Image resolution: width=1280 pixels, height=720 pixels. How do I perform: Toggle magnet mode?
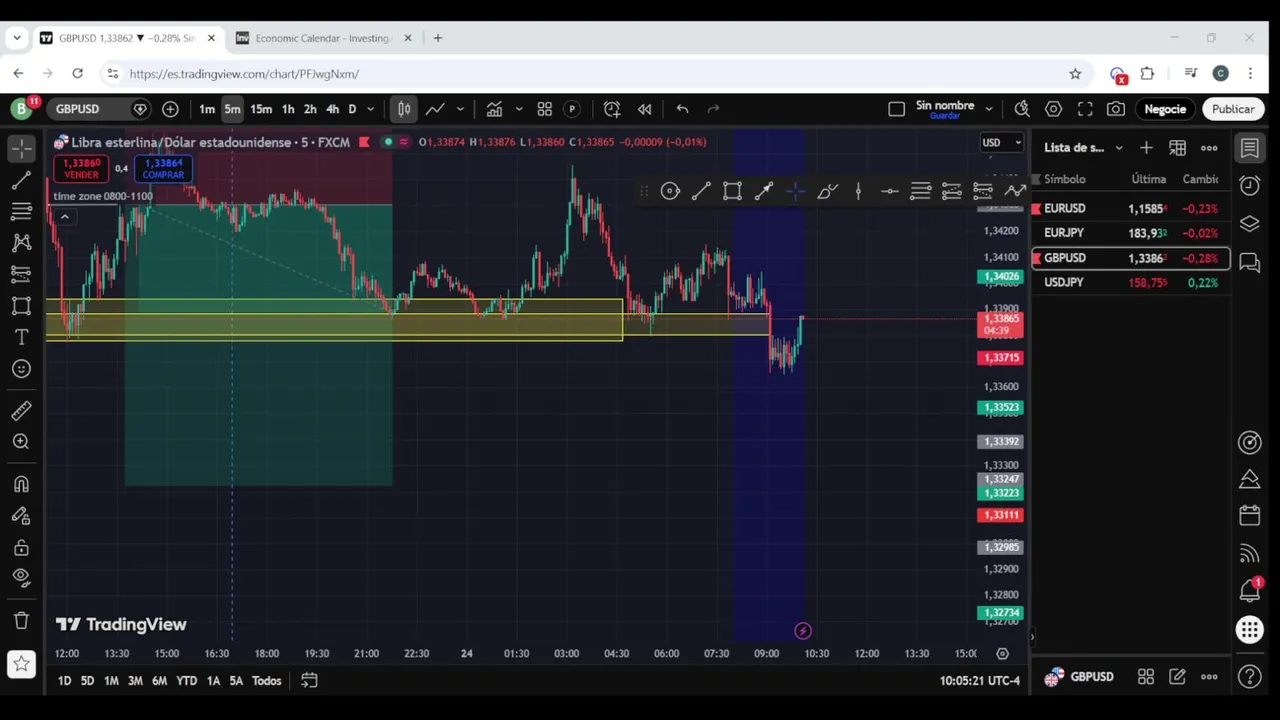point(21,484)
